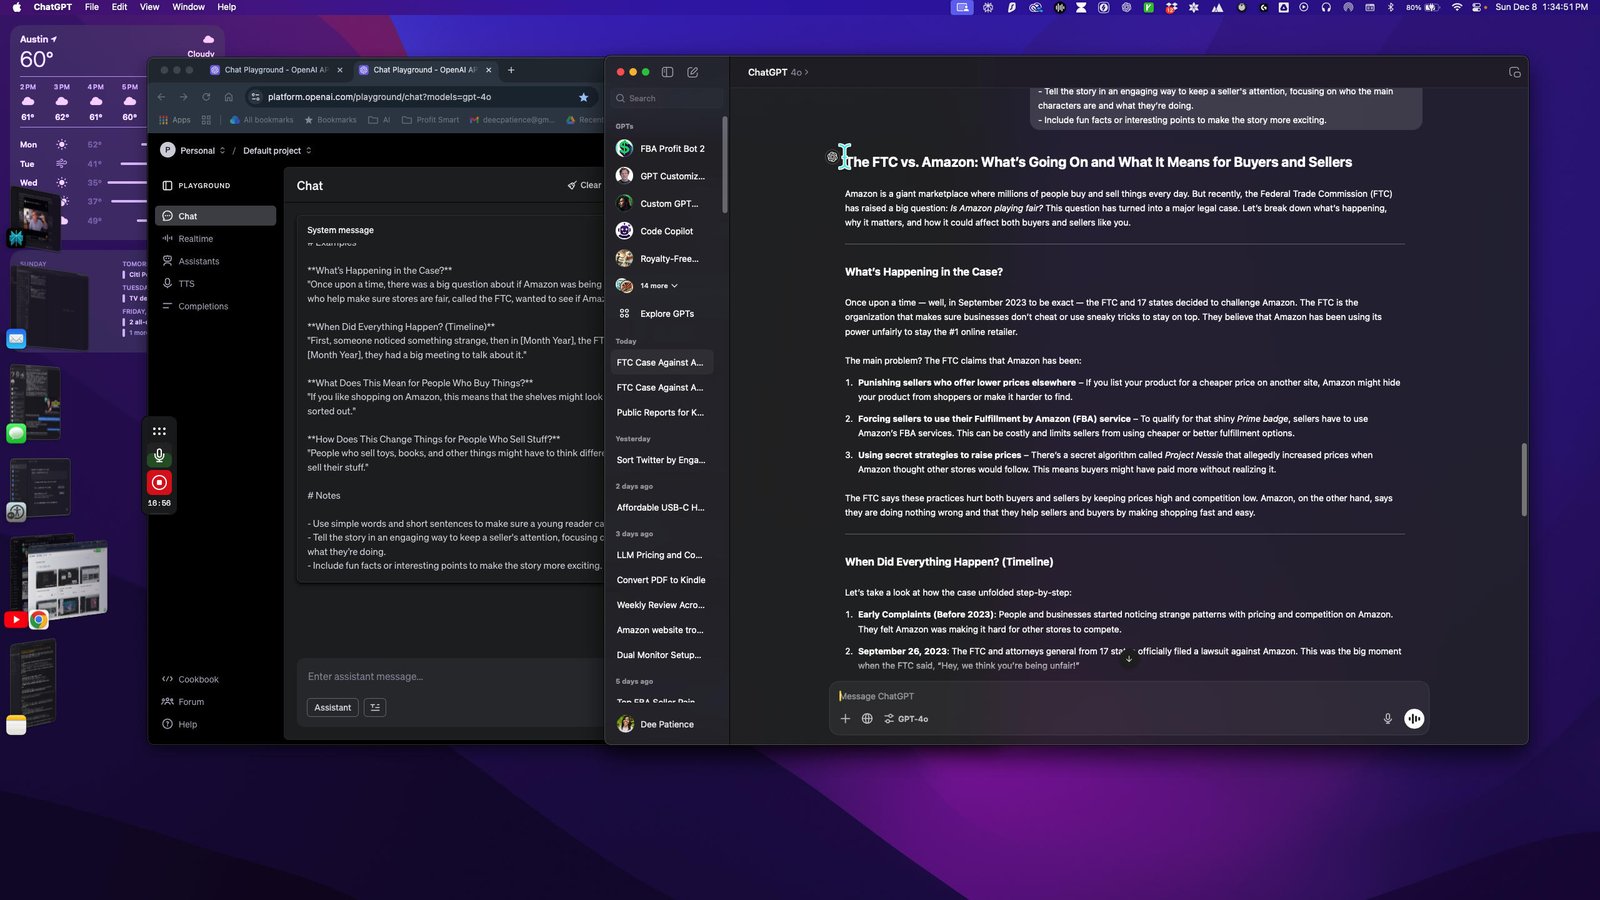Image resolution: width=1600 pixels, height=900 pixels.
Task: Start a new chat with compose icon
Action: click(x=693, y=72)
